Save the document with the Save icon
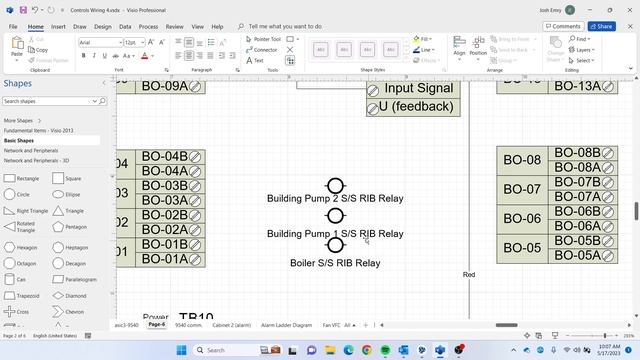The height and width of the screenshot is (360, 640). tap(23, 10)
